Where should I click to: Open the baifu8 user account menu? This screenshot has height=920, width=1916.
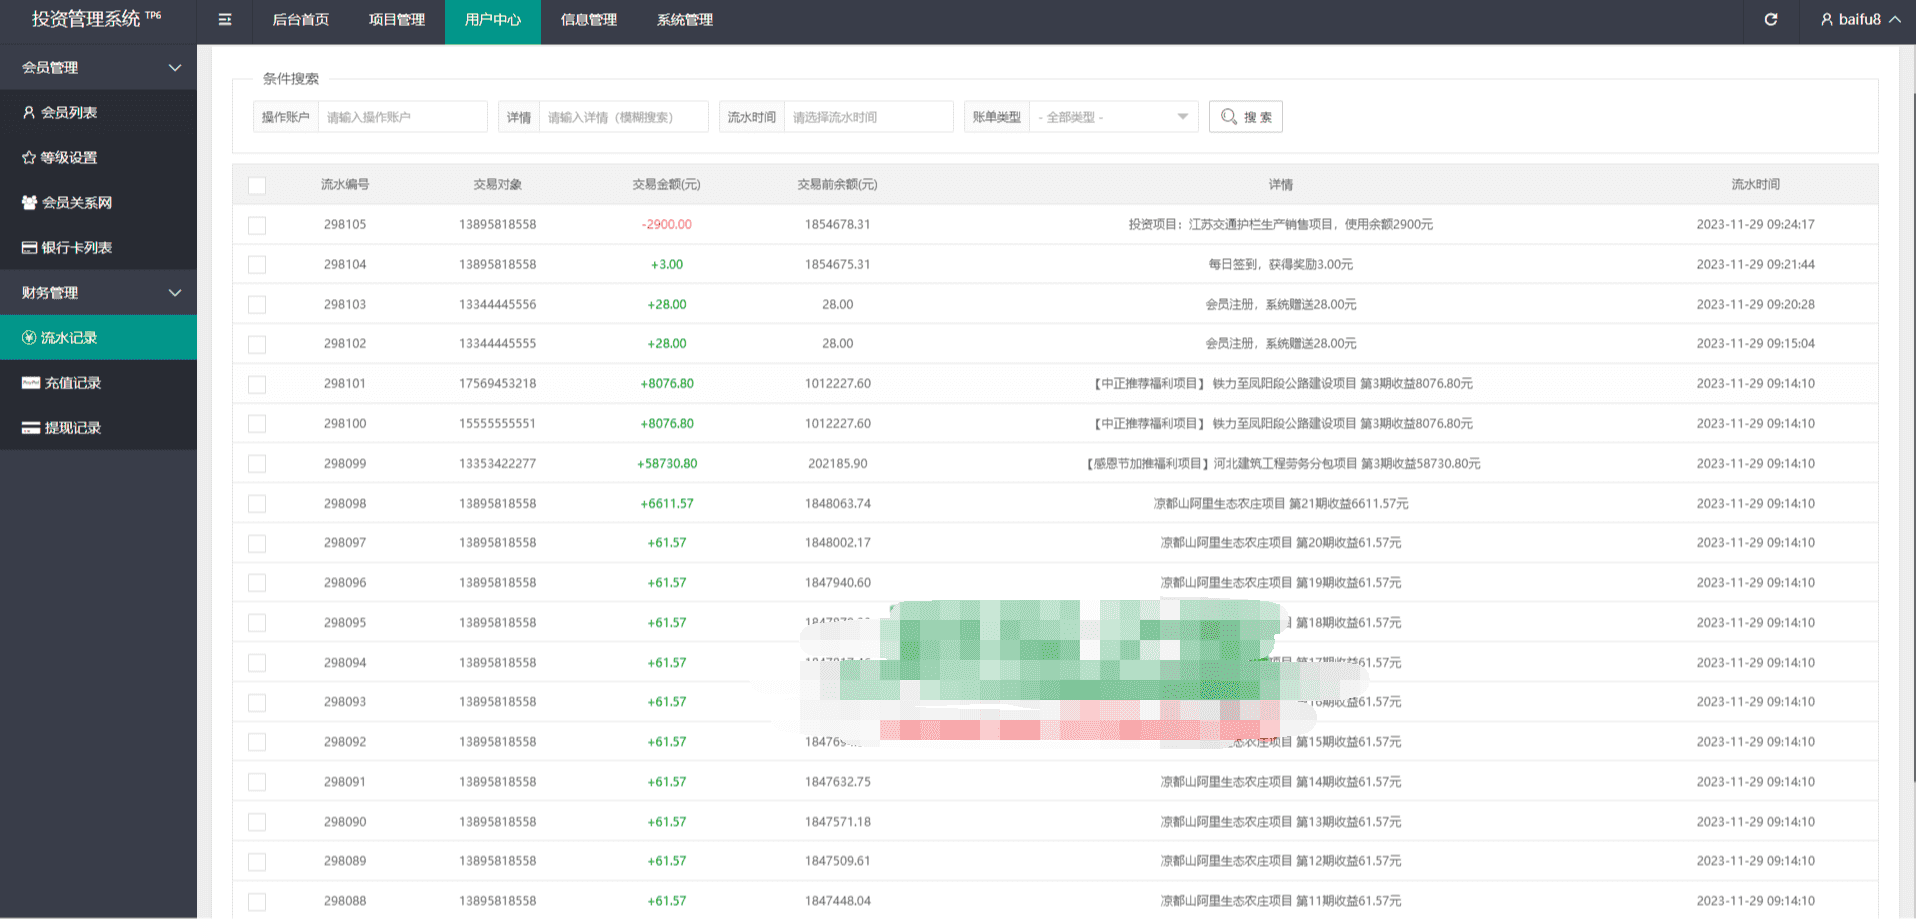(x=1859, y=20)
